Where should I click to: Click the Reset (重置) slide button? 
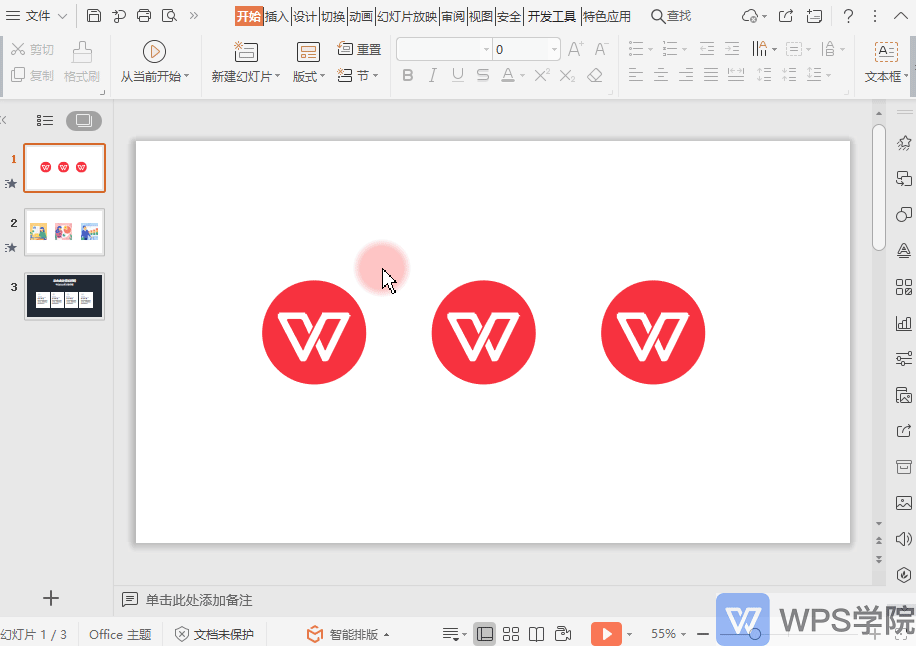(x=359, y=49)
